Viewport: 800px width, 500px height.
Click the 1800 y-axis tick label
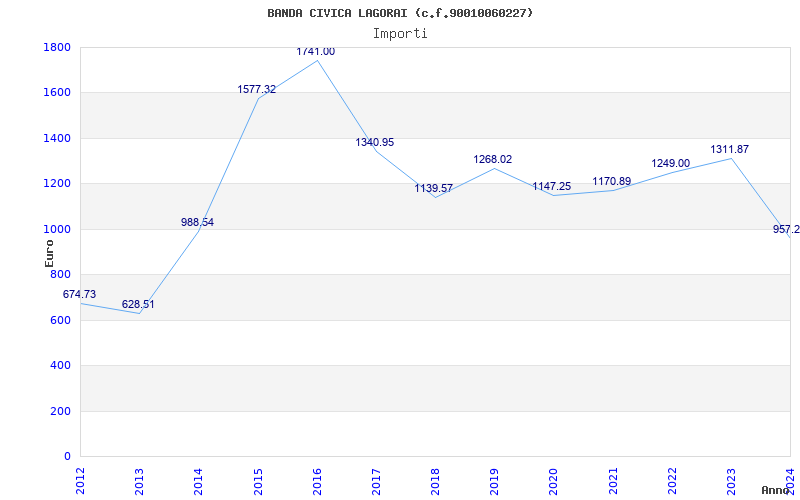tap(57, 48)
